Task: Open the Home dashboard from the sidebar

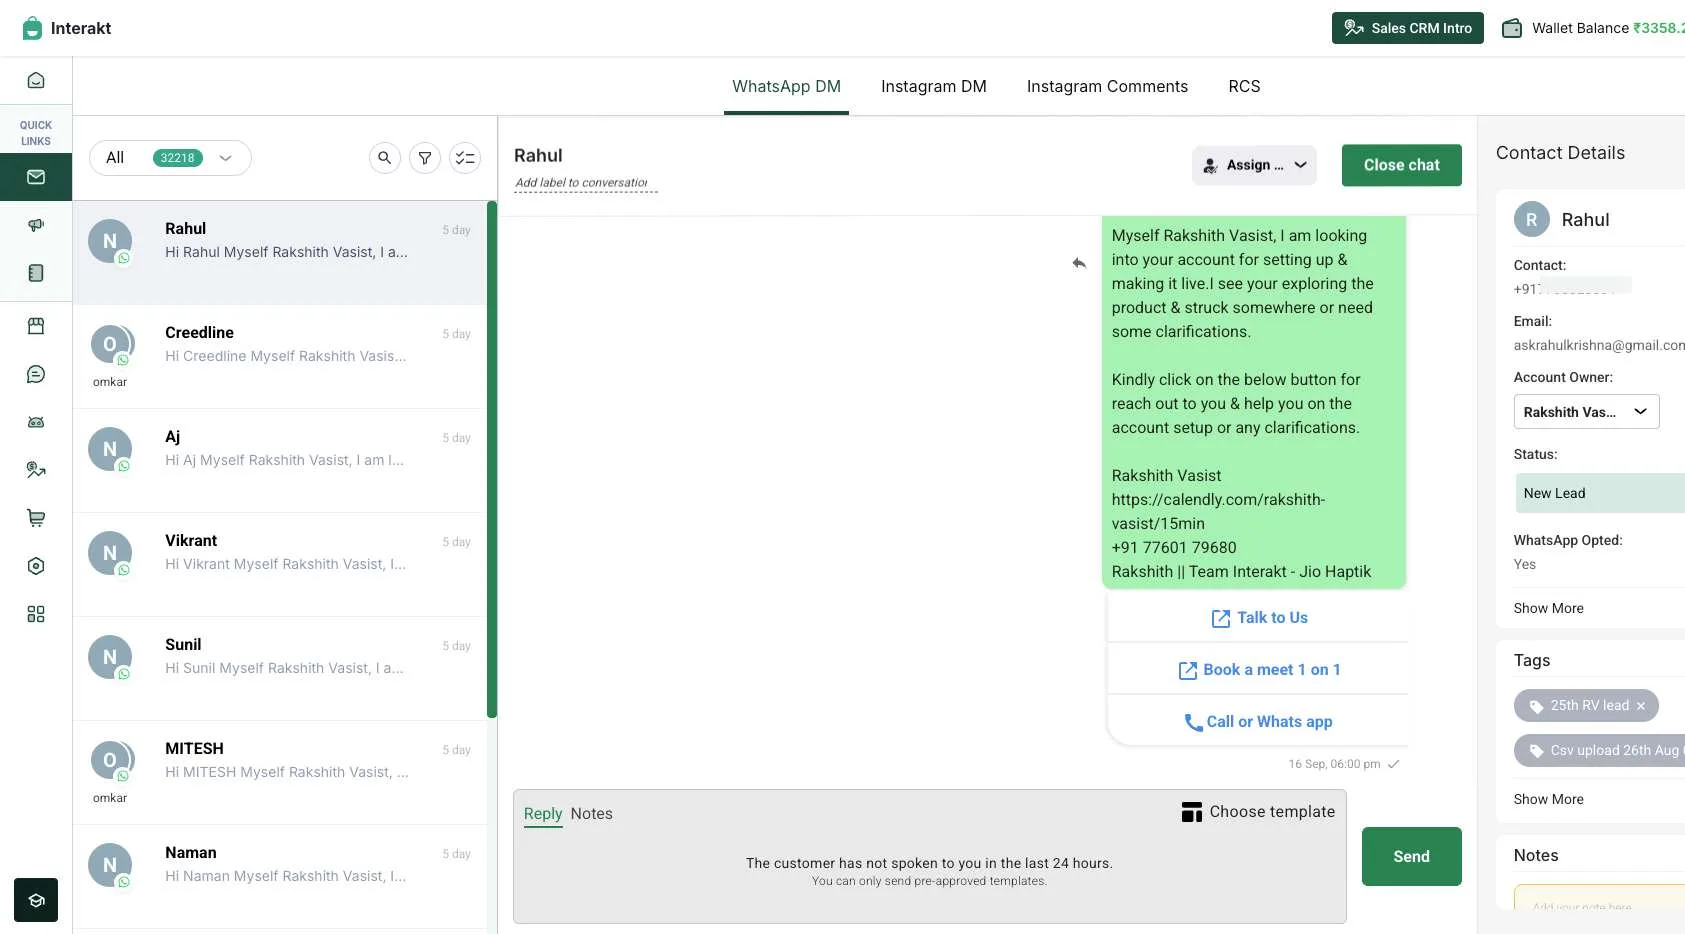Action: (x=36, y=80)
